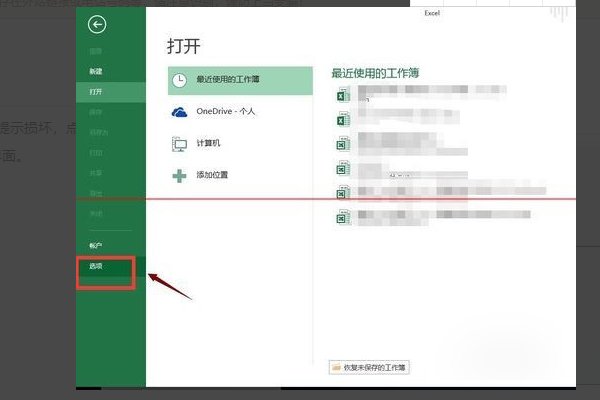
Task: Click 恢复未保存的工作簿 button
Action: tap(369, 367)
